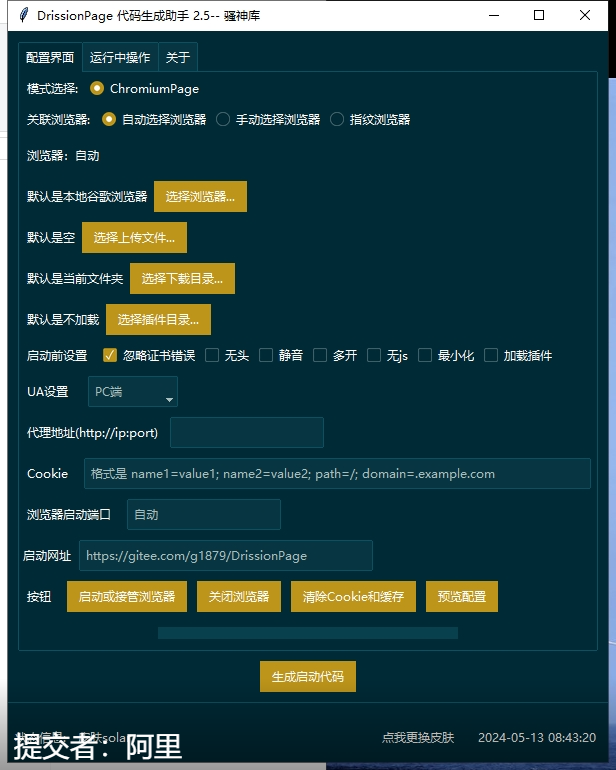Tick the 多开 checkbox
The height and width of the screenshot is (770, 616).
320,355
